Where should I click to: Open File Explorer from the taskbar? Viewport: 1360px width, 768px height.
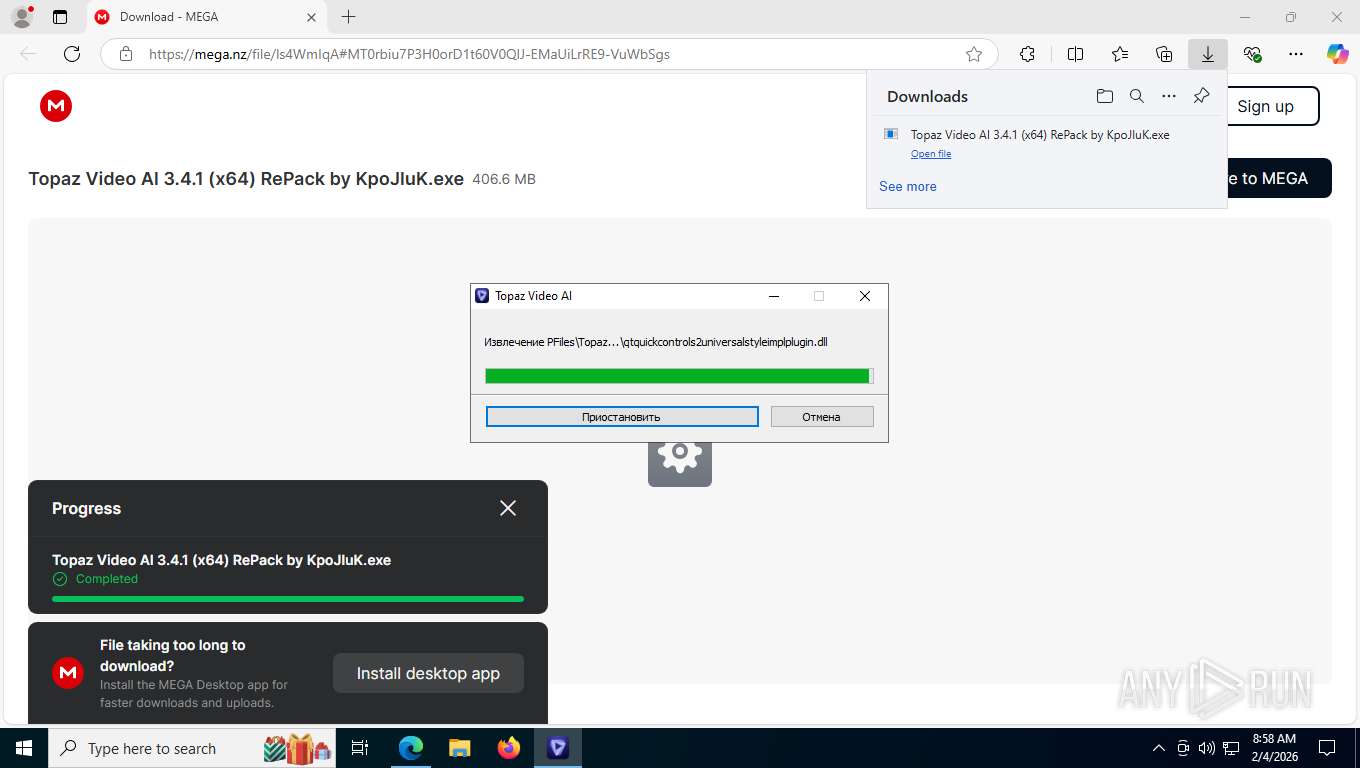(459, 748)
